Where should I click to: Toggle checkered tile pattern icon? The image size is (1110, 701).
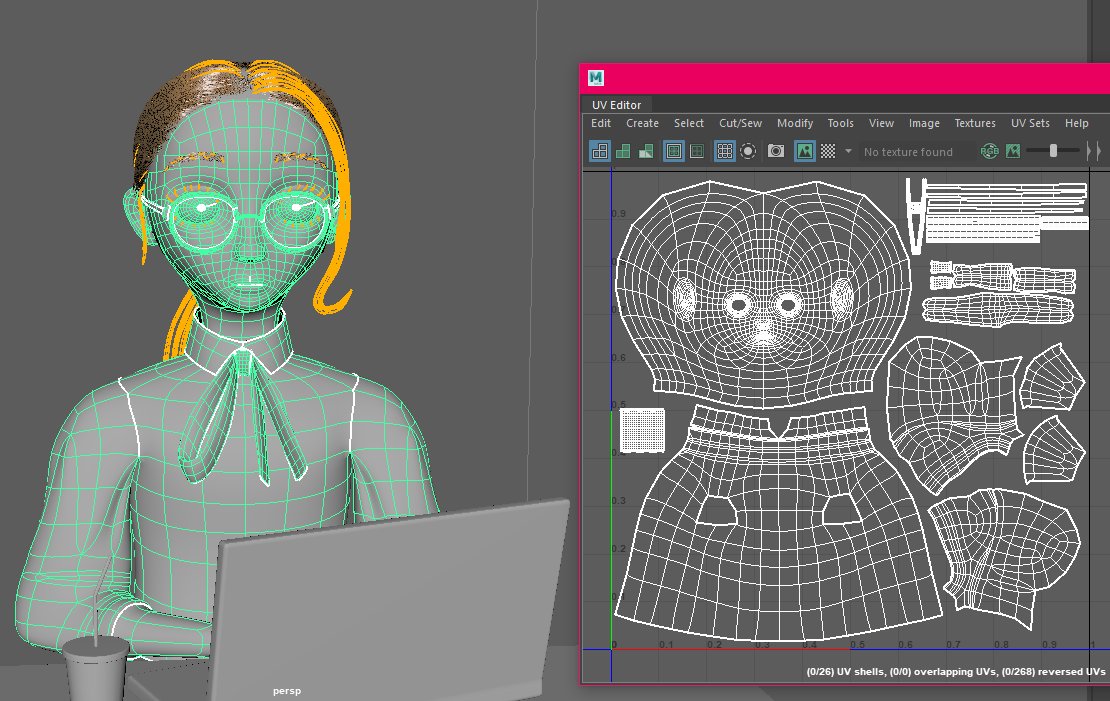pyautogui.click(x=828, y=151)
